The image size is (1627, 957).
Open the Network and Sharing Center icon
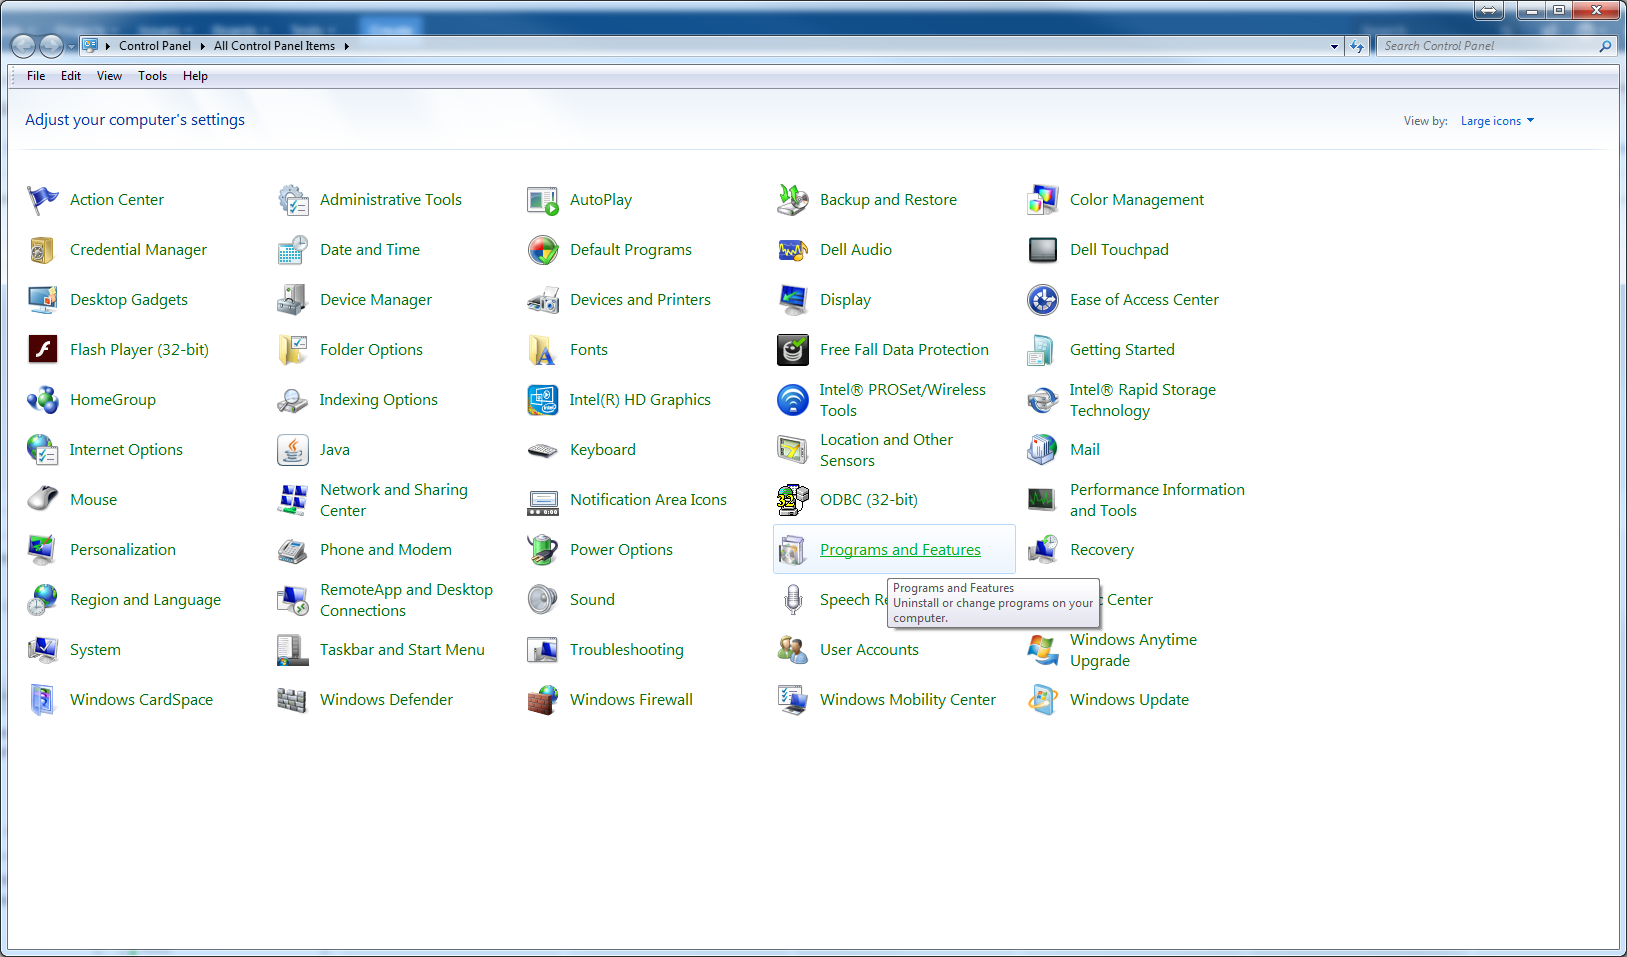click(x=293, y=500)
